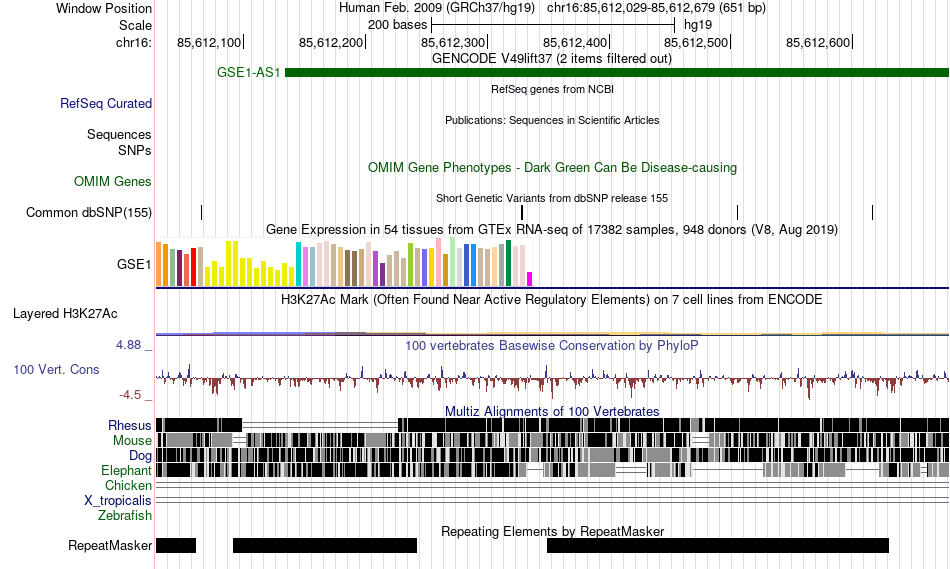This screenshot has height=569, width=950.
Task: Click Repeating Elements by RepeatMasker title
Action: [553, 531]
